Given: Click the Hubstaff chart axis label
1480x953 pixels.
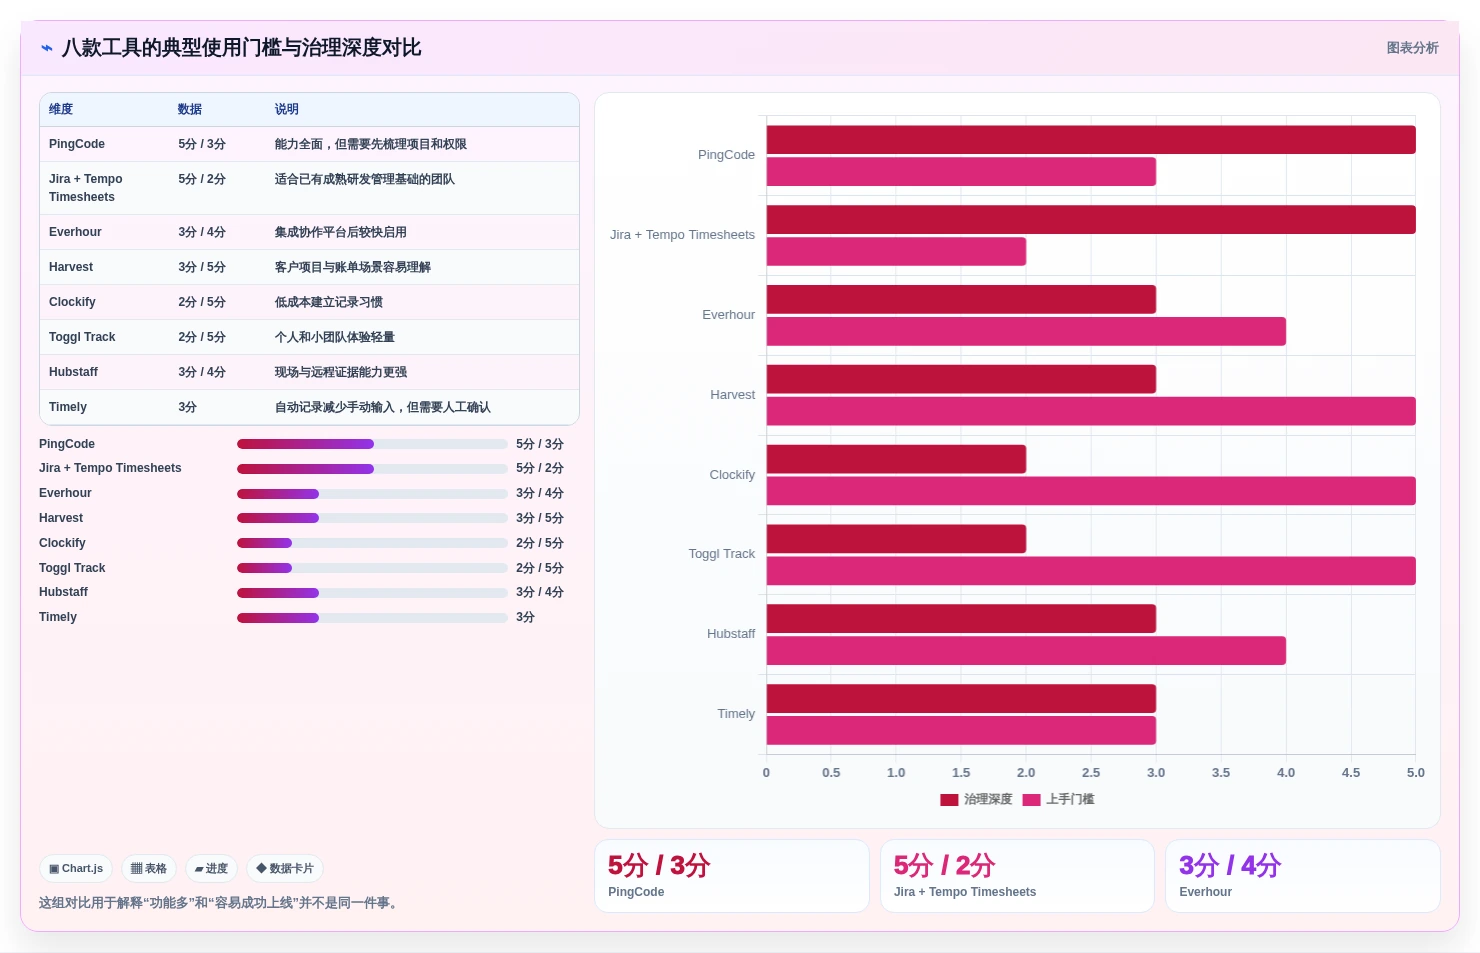Looking at the screenshot, I should click(731, 634).
